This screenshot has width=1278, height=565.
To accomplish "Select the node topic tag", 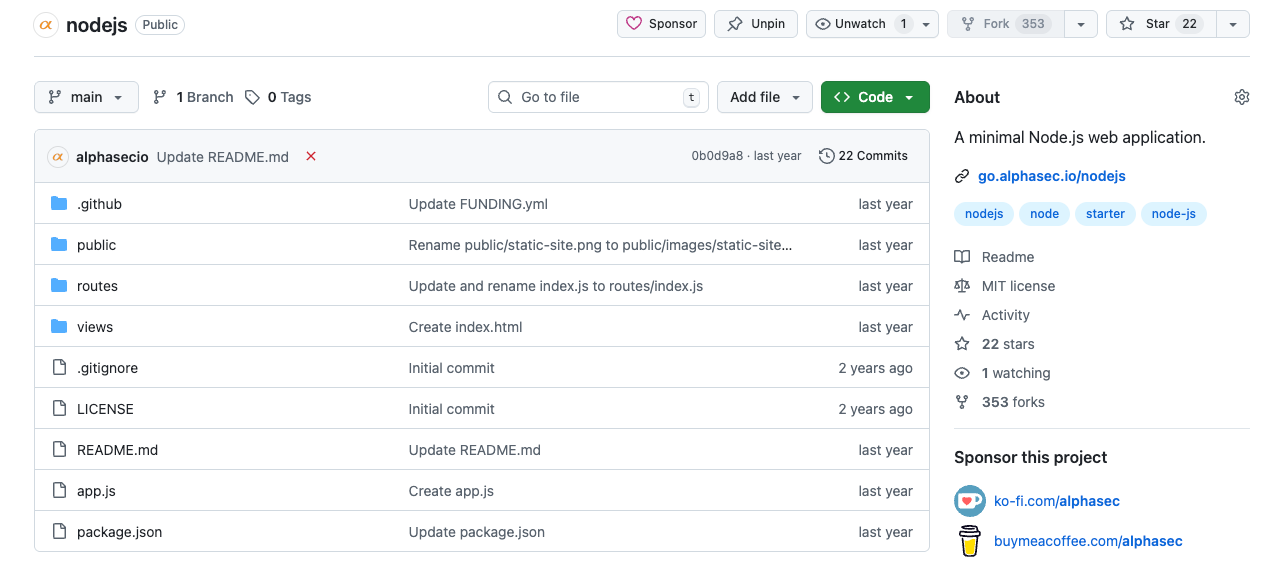I will (x=1044, y=214).
